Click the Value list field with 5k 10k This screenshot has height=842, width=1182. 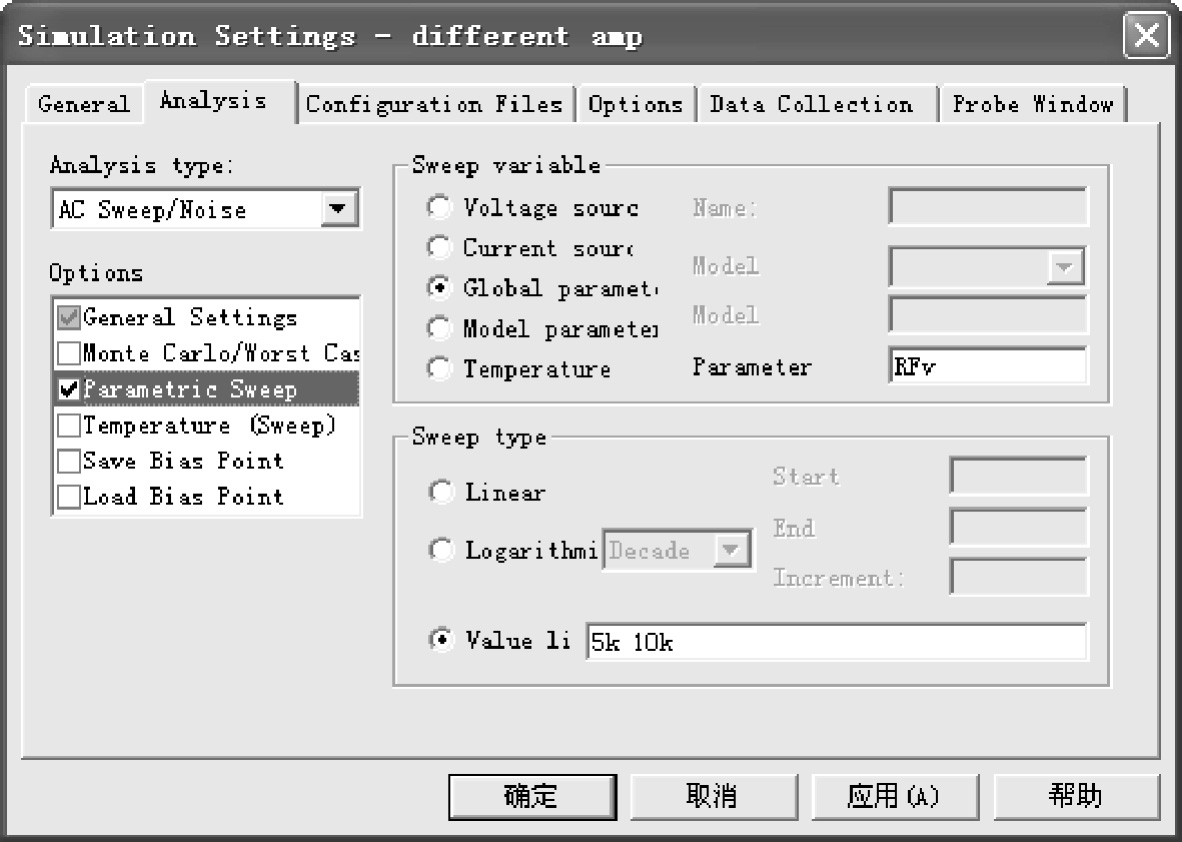(x=836, y=641)
